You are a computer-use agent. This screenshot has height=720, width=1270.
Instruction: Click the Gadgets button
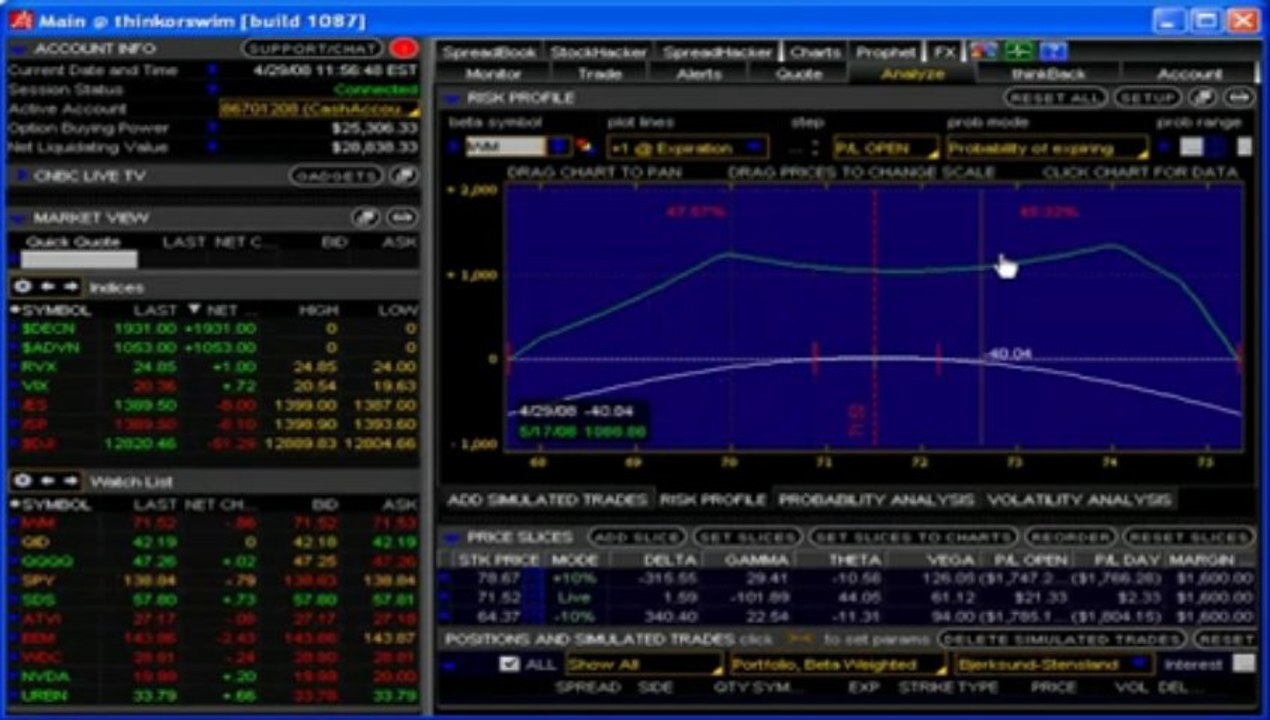[337, 176]
